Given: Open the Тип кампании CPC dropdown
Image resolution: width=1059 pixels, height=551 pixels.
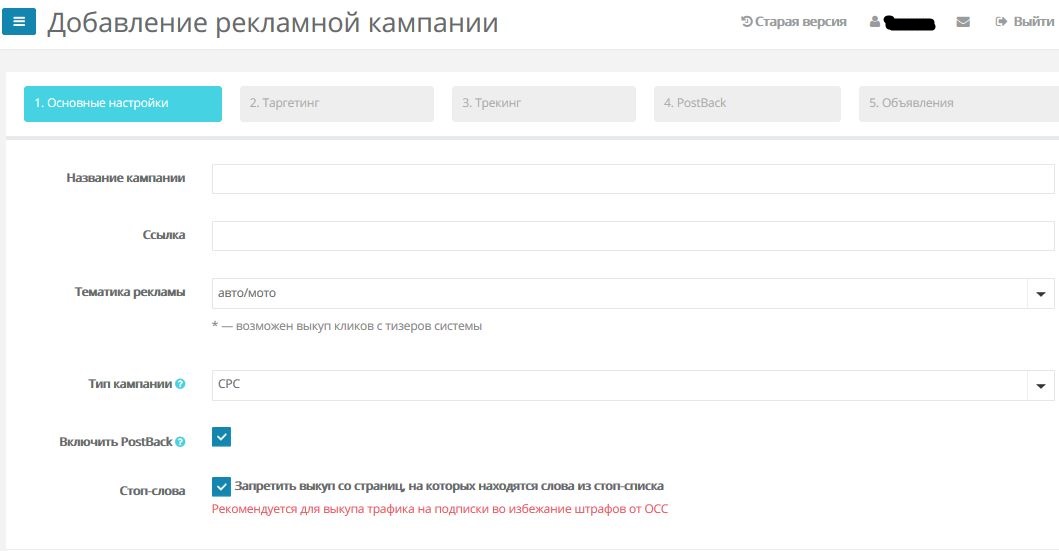Looking at the screenshot, I should pos(633,385).
